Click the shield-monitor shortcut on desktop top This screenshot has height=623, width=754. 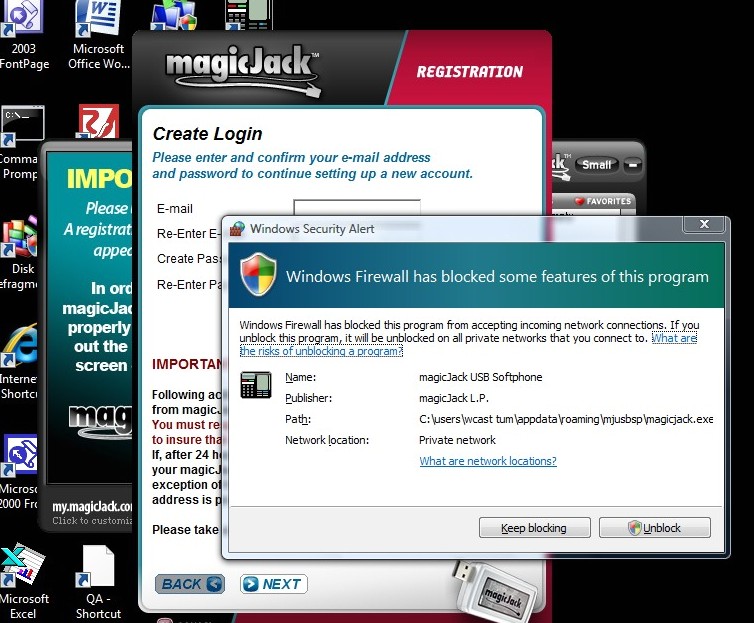click(173, 15)
